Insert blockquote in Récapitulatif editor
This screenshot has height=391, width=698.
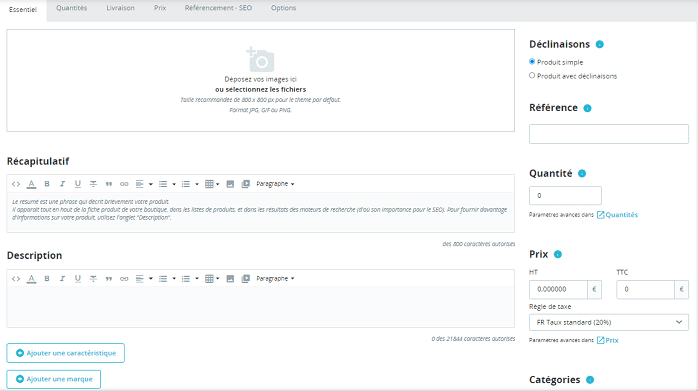(109, 184)
